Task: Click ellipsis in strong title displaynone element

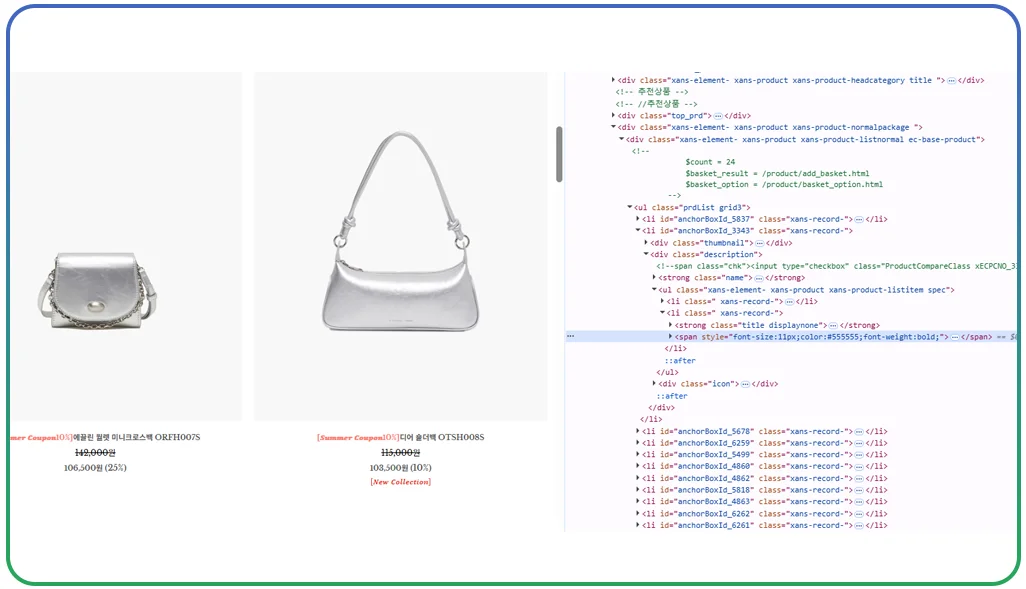Action: tap(832, 325)
